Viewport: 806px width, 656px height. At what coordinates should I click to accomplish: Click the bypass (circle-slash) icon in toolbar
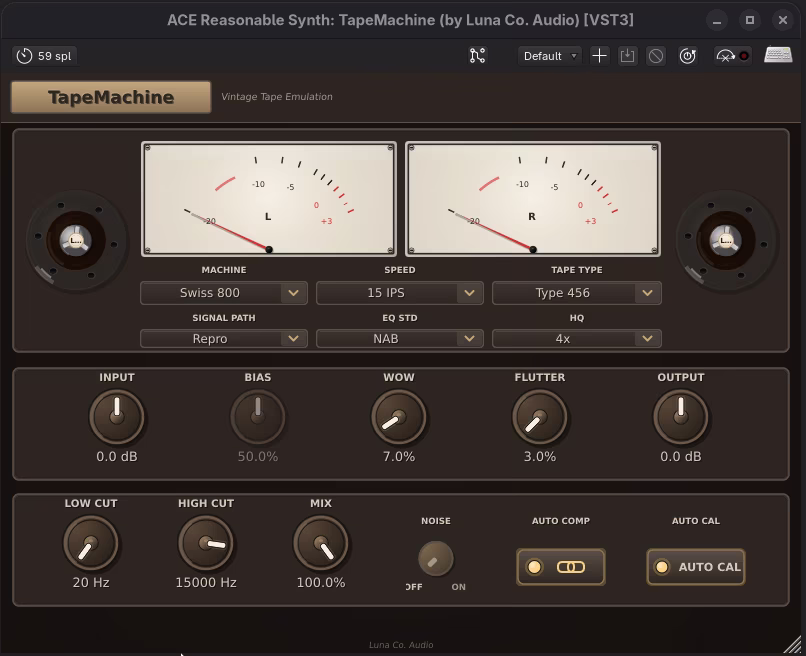[x=655, y=56]
